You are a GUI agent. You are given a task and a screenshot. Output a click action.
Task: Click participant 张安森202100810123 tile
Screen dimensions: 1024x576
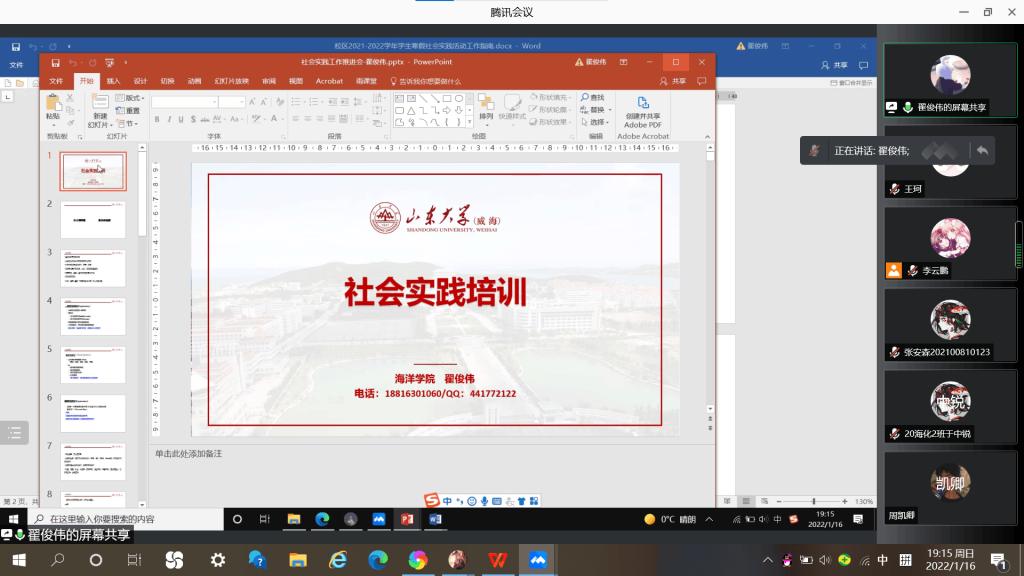tap(950, 325)
